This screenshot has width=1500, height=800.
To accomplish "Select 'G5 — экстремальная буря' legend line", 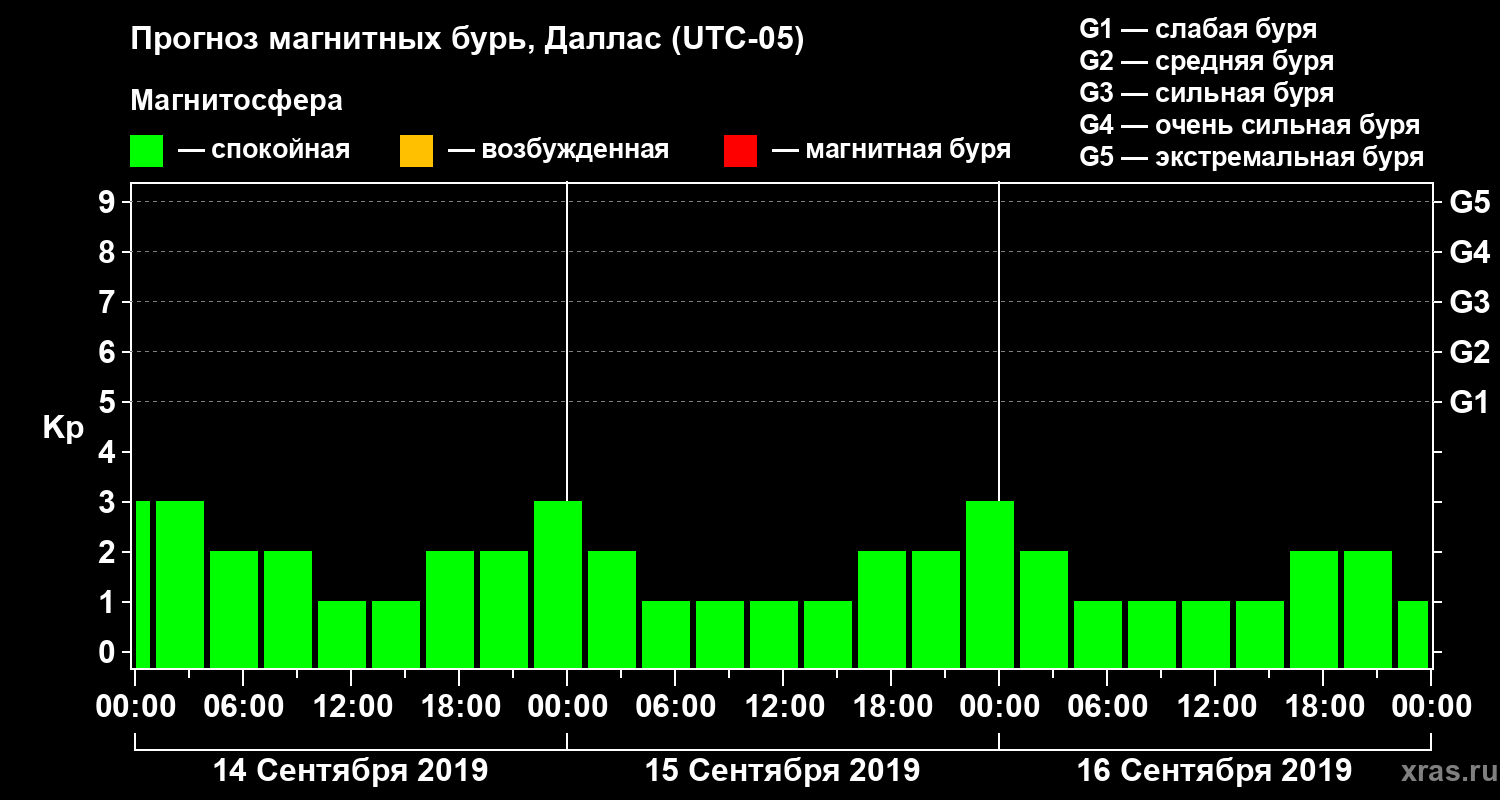I will pos(1252,157).
